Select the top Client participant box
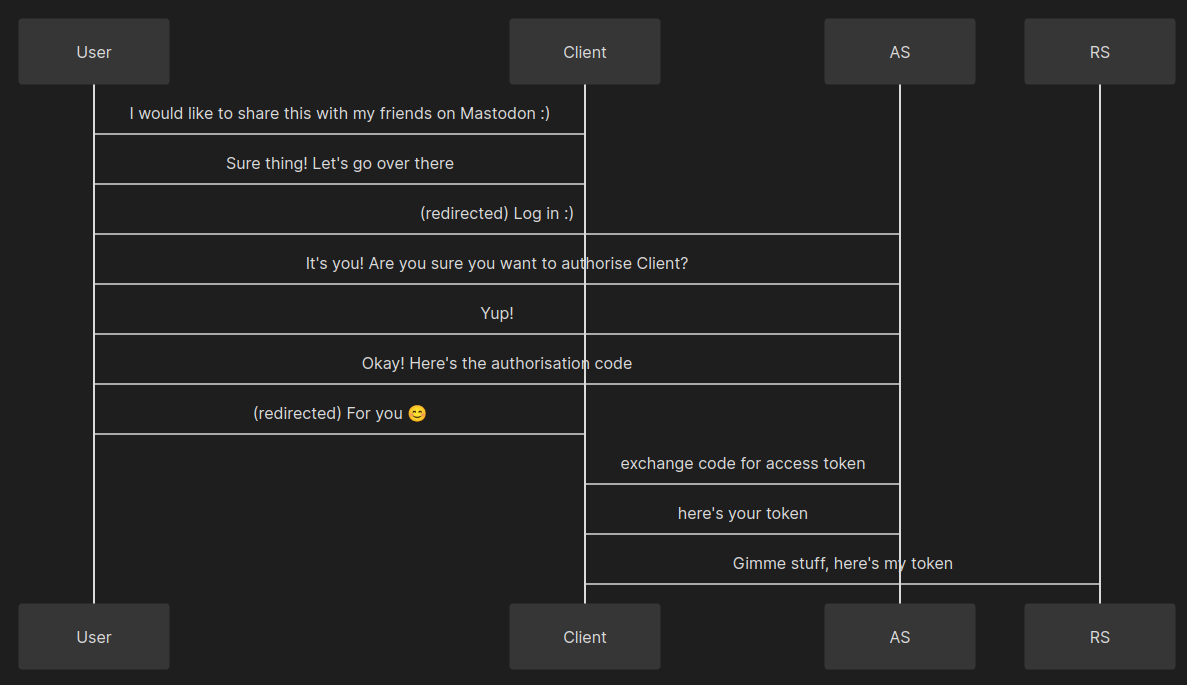The height and width of the screenshot is (685, 1187). [x=585, y=52]
